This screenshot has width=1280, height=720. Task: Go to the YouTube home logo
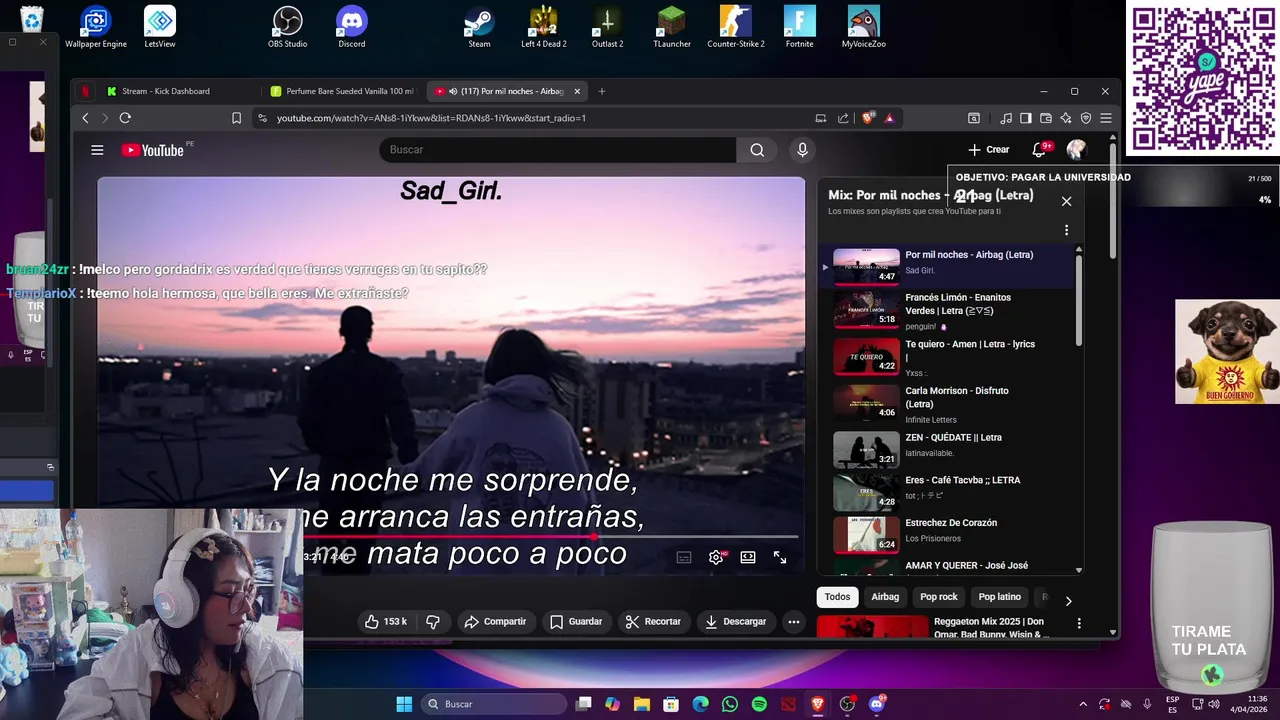(x=153, y=150)
